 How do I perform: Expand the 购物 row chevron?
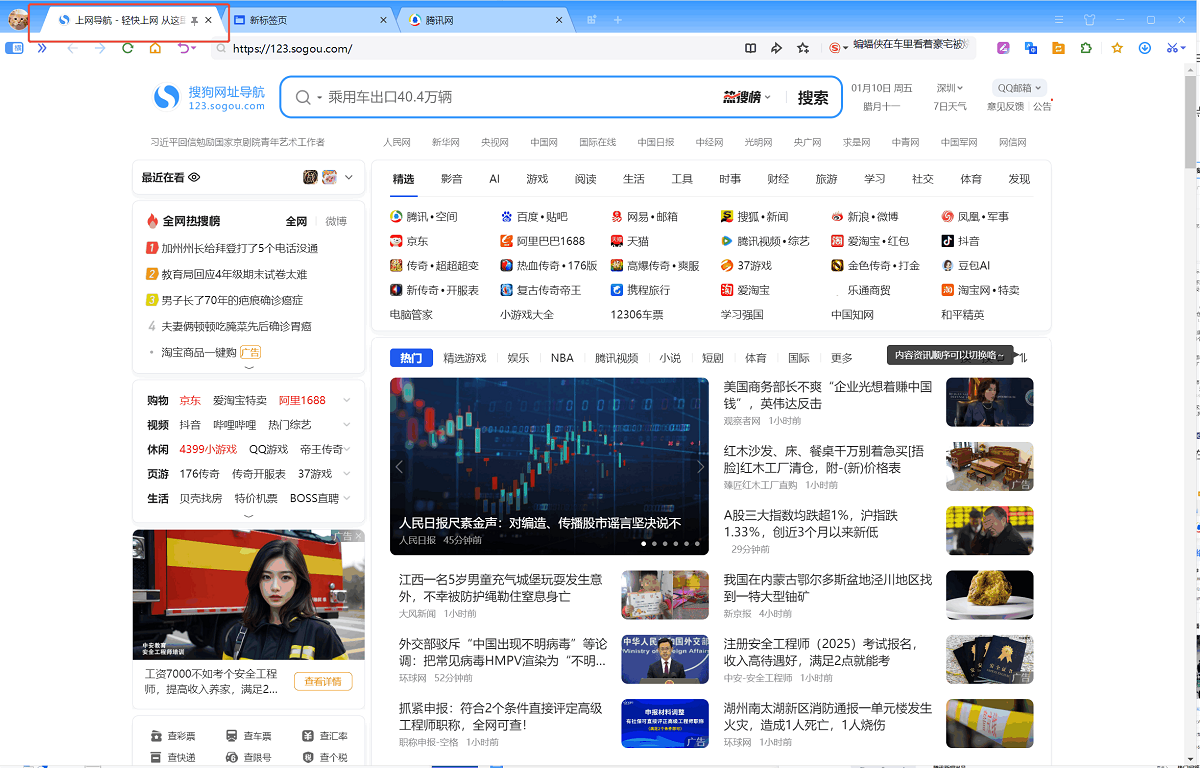pos(347,400)
